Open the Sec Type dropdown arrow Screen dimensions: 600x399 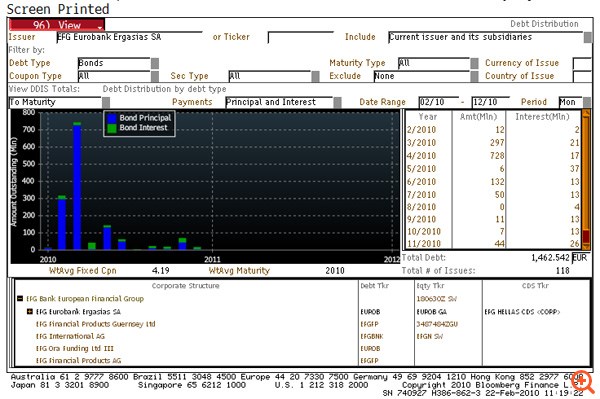[315, 76]
